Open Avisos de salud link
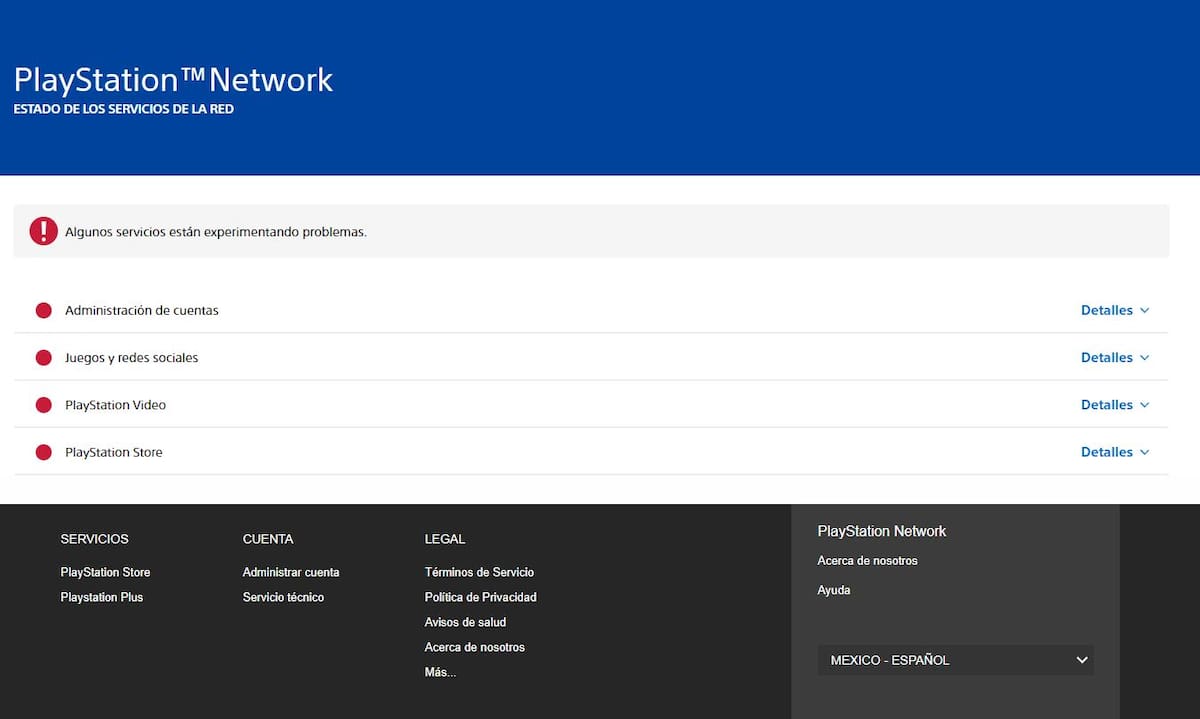 click(465, 622)
